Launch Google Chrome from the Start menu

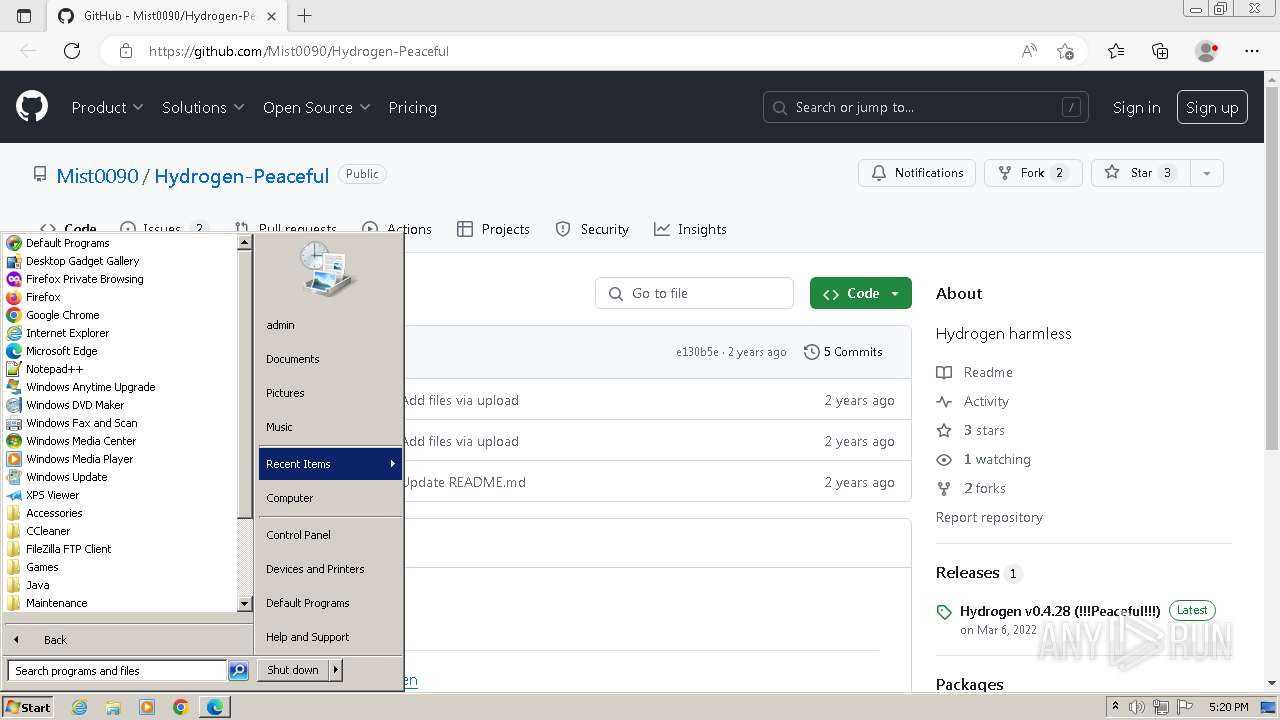pyautogui.click(x=62, y=315)
